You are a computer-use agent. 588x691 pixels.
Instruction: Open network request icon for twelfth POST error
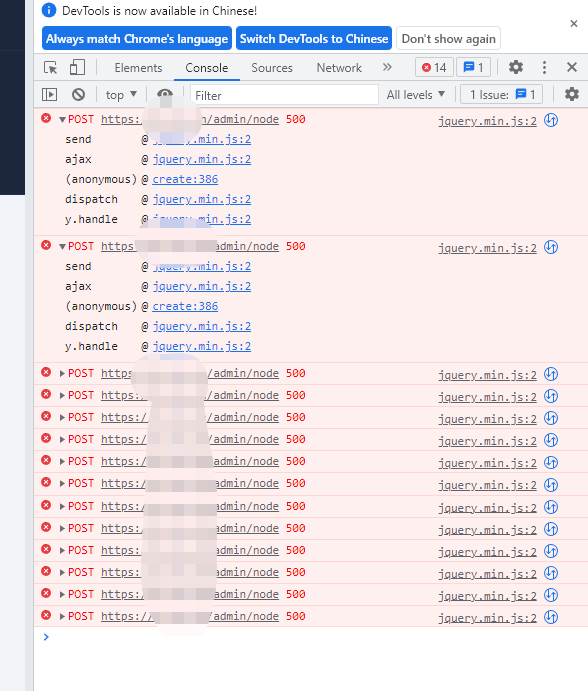551,573
